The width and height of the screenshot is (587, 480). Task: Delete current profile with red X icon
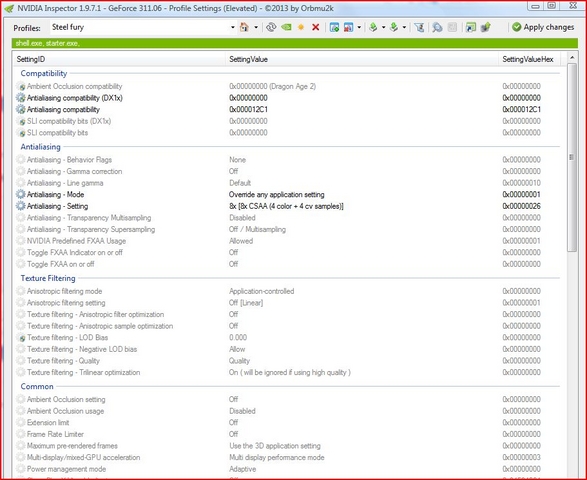(316, 27)
